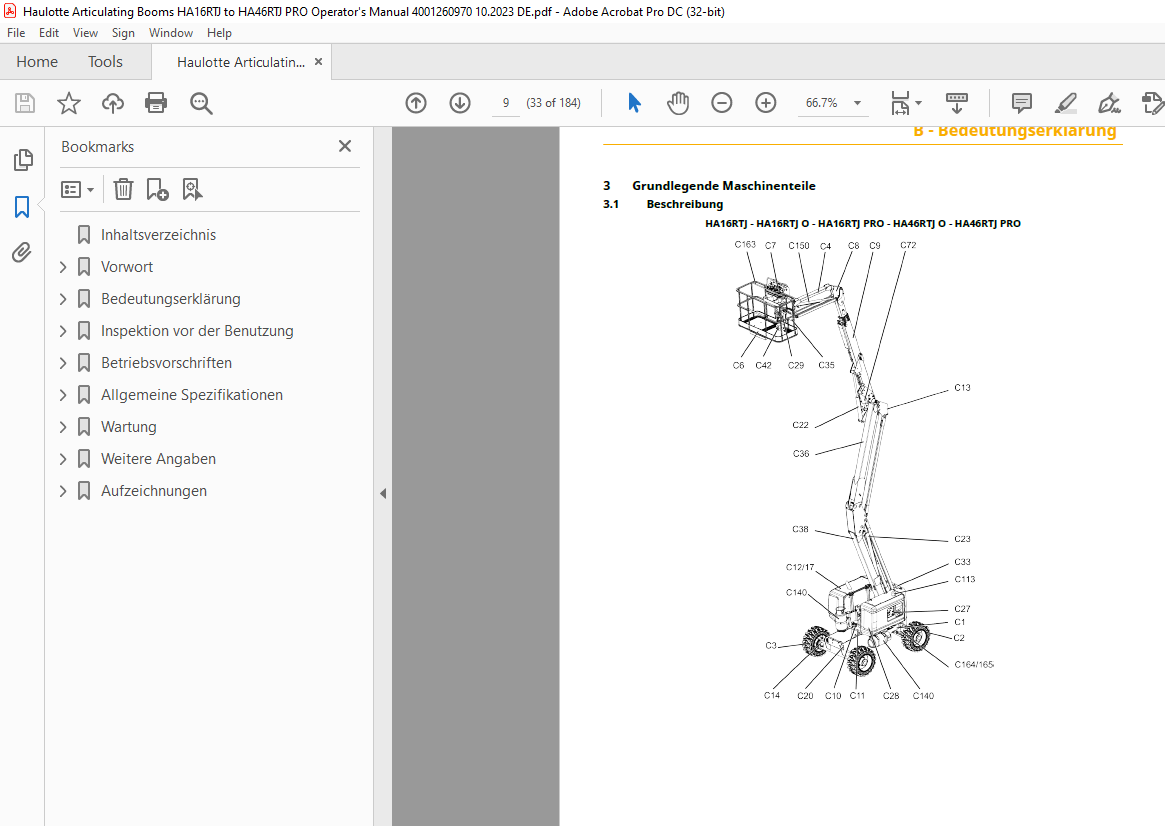Open scrolling mode keyboard-arrow icon
The width and height of the screenshot is (1165, 826).
tap(956, 103)
